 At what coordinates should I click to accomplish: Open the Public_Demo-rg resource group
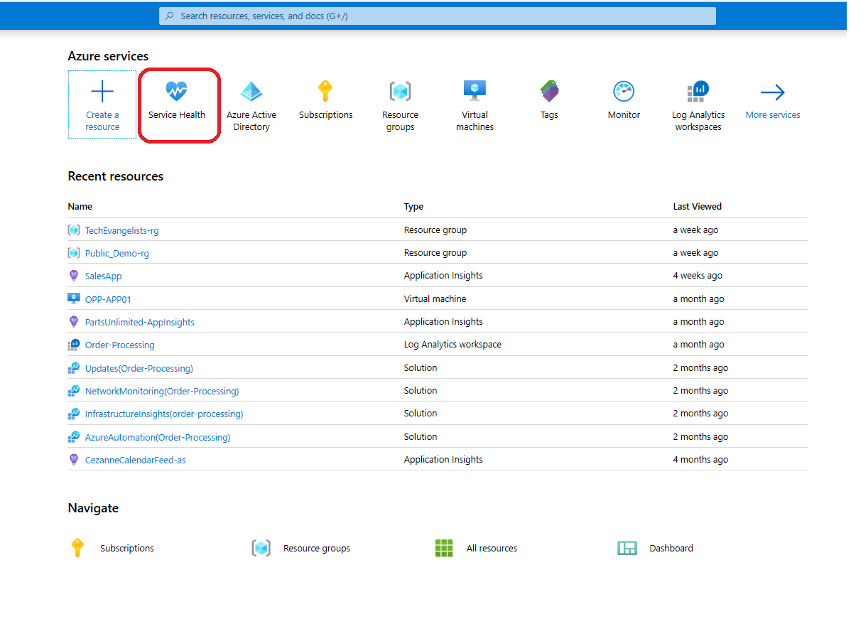pyautogui.click(x=116, y=252)
